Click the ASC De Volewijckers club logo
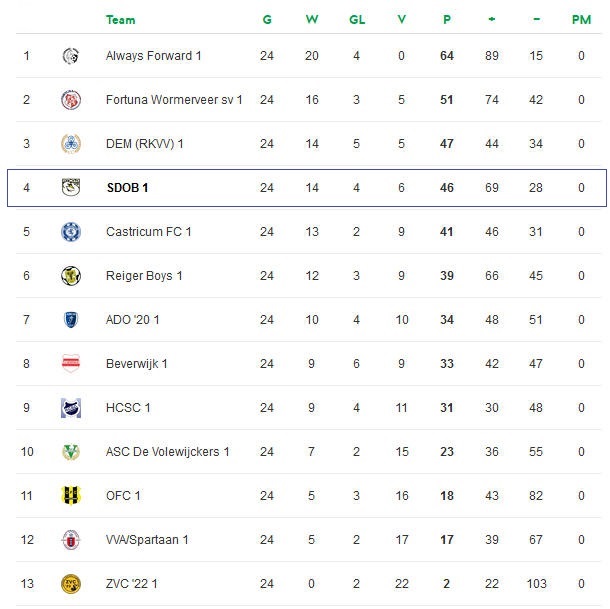Image resolution: width=610 pixels, height=609 pixels. coord(70,452)
